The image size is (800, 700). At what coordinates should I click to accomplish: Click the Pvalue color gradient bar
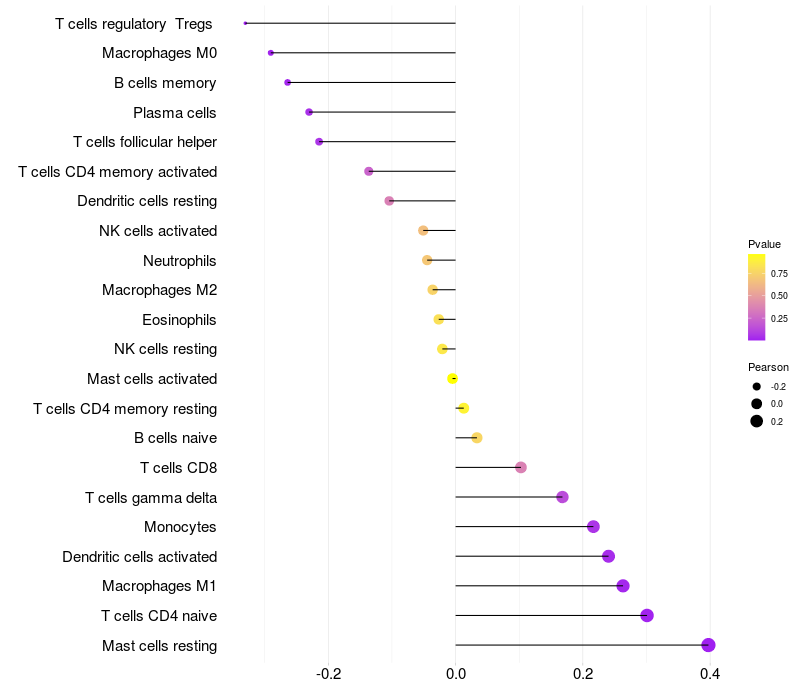[756, 297]
